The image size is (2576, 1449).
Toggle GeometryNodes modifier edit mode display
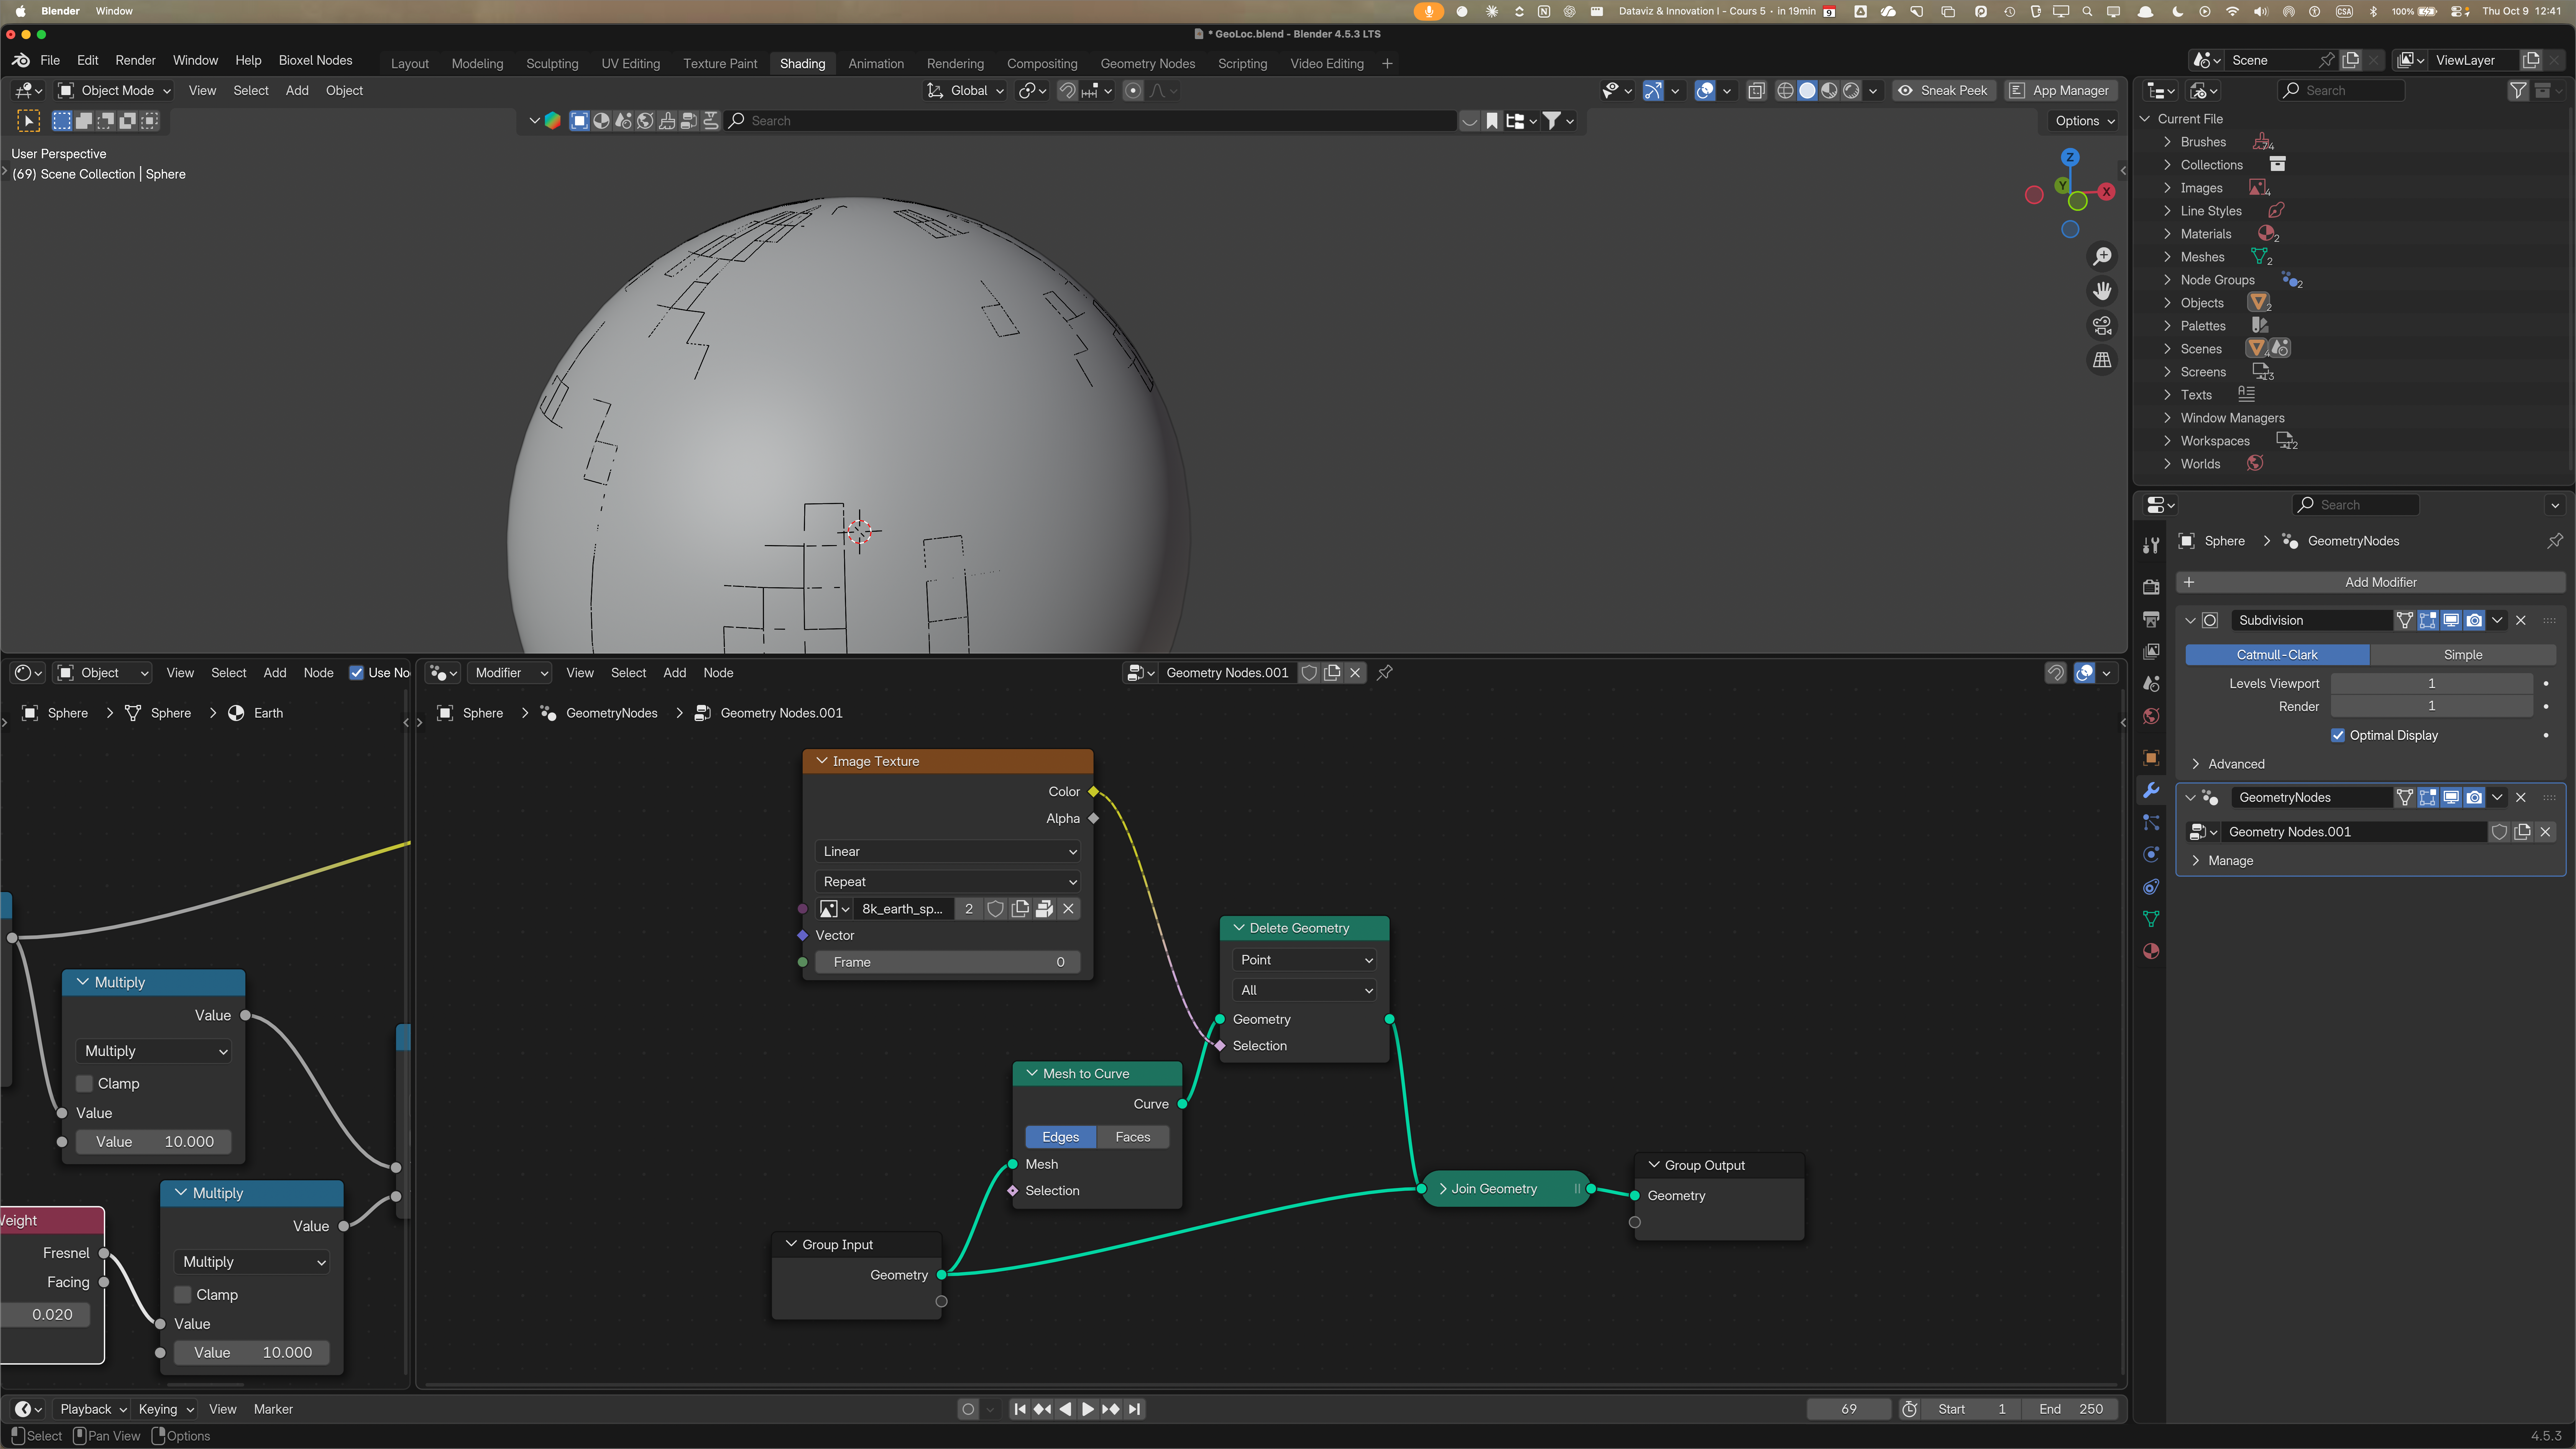click(2428, 797)
